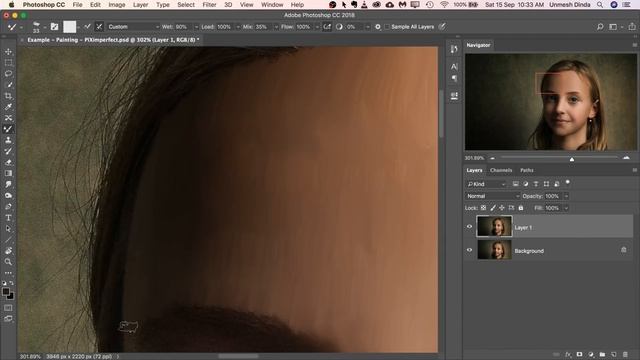Open the Normal blend mode dropdown

click(493, 196)
